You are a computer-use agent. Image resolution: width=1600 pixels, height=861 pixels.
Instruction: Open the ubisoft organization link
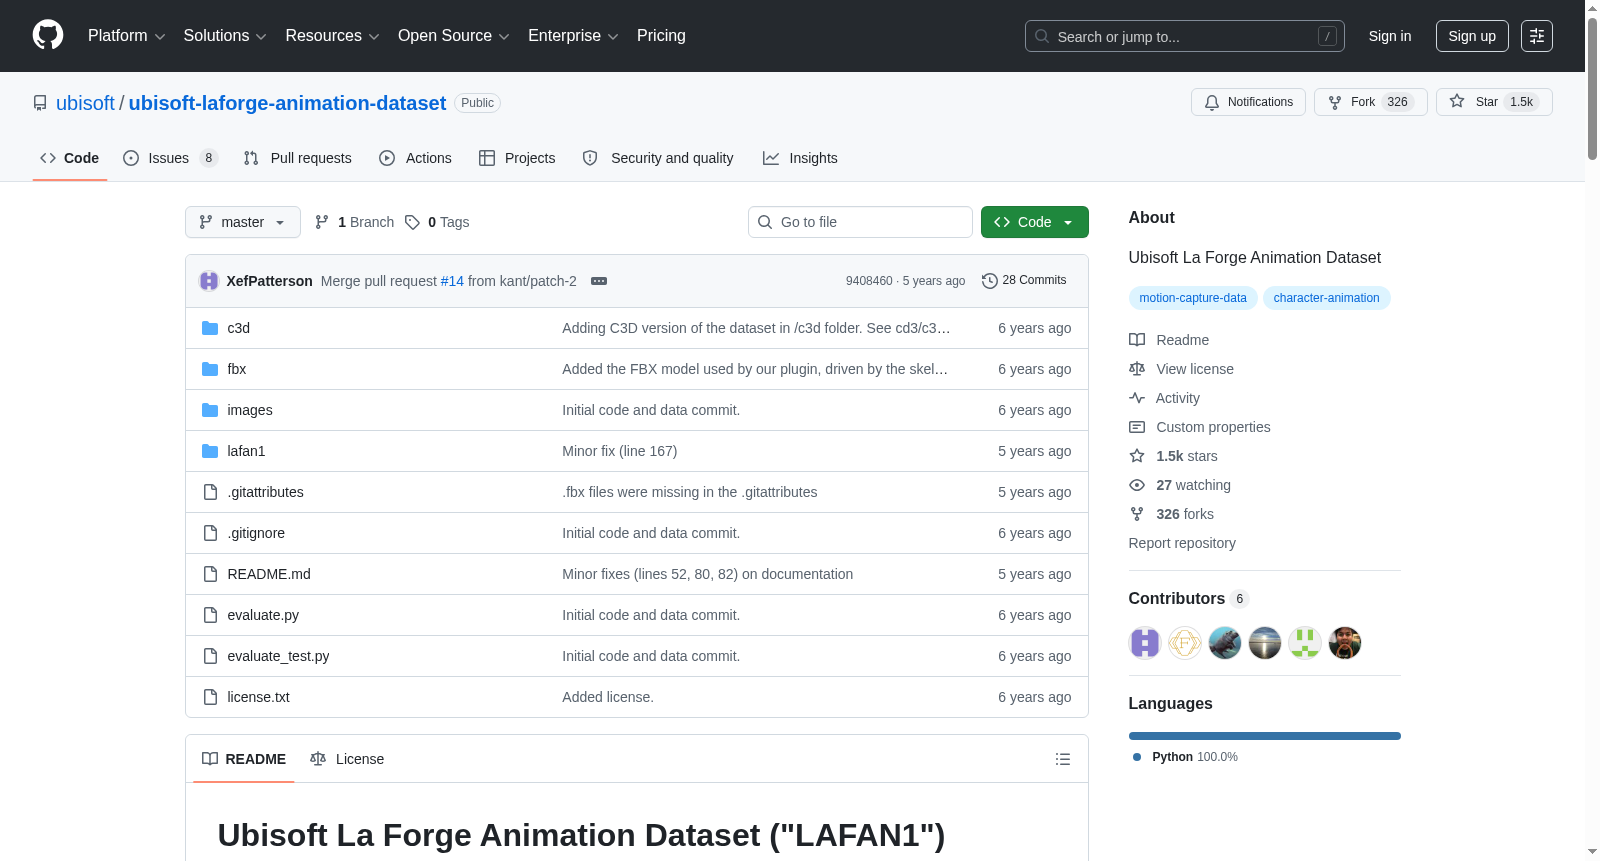(x=85, y=103)
